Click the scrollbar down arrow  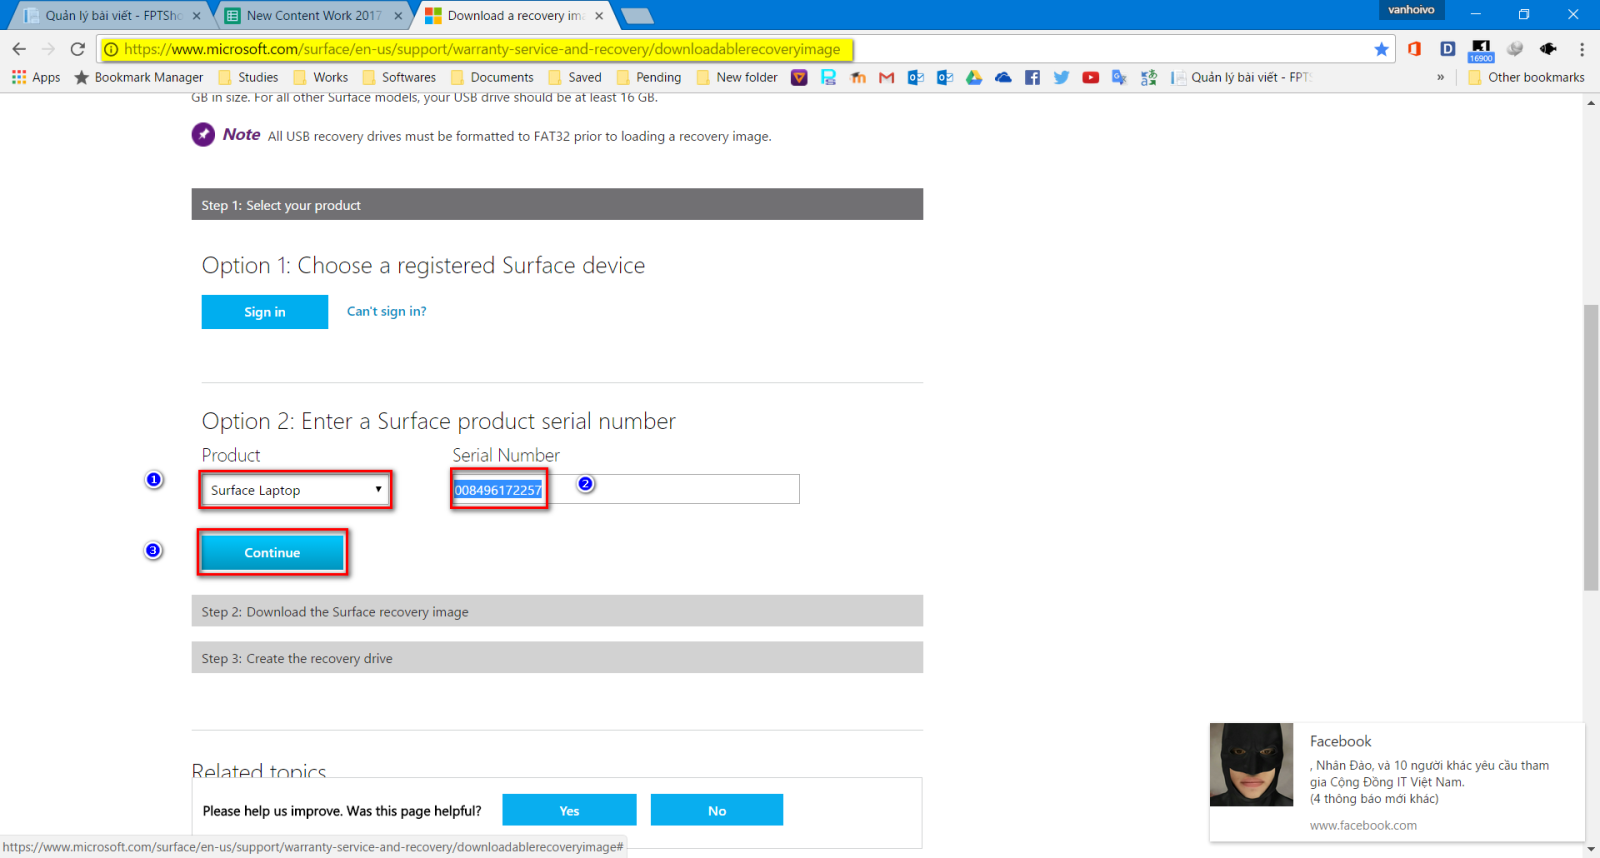click(x=1591, y=849)
